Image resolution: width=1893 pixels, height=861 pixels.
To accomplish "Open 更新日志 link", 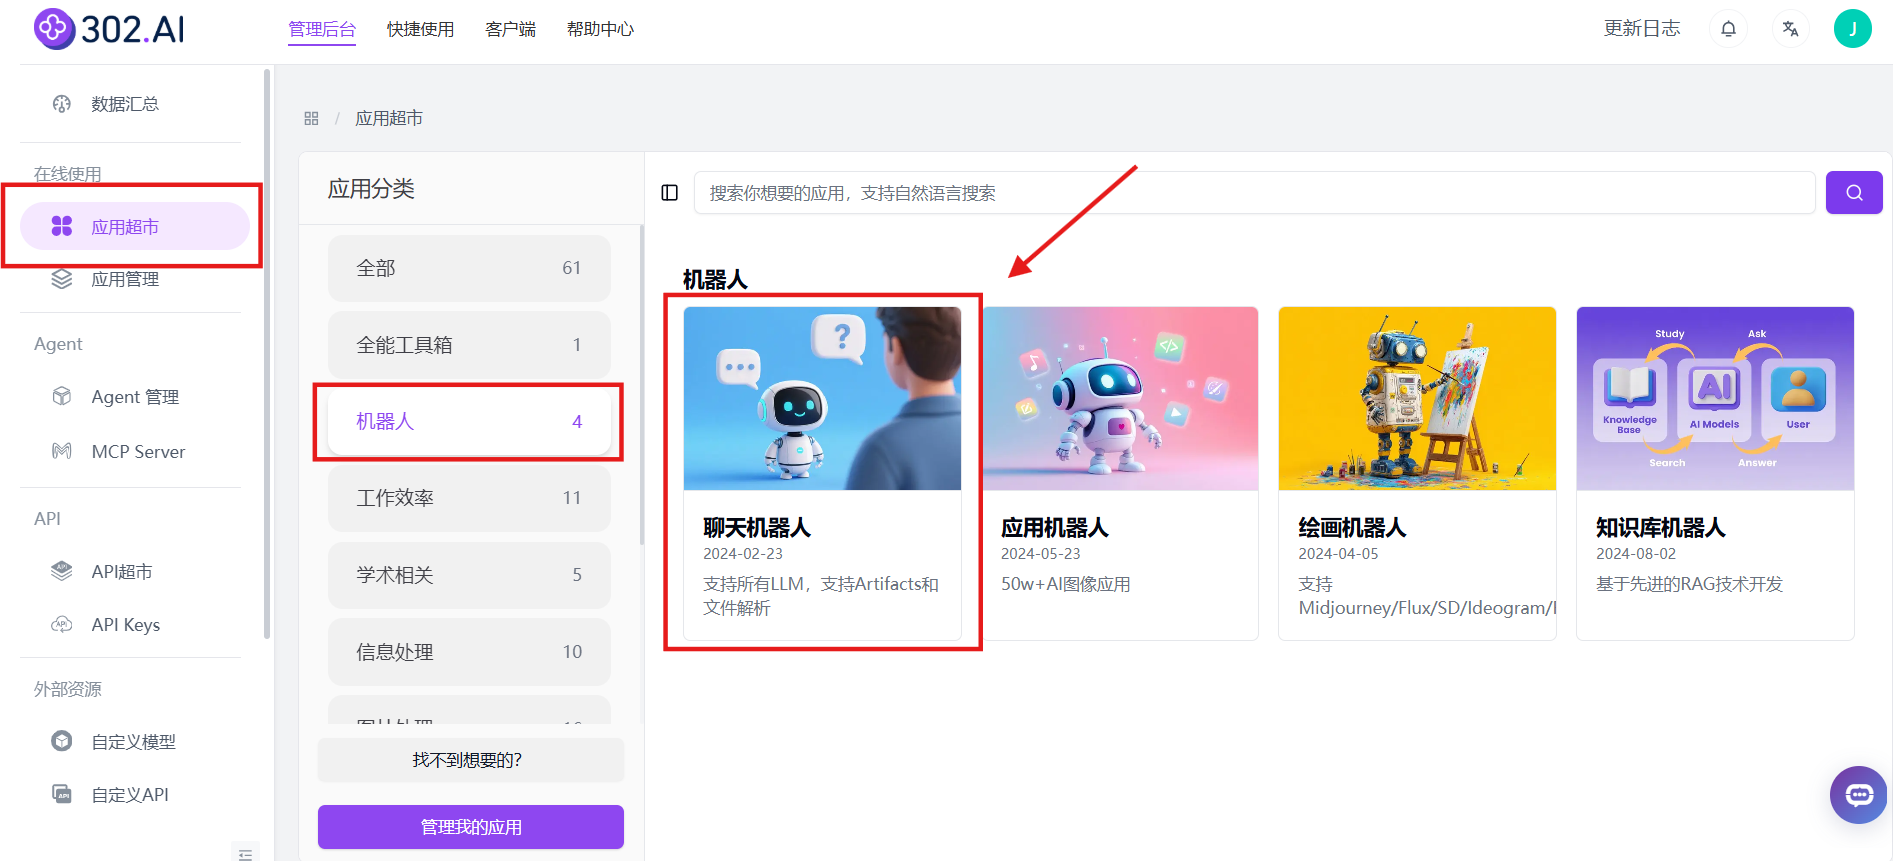I will click(1642, 29).
